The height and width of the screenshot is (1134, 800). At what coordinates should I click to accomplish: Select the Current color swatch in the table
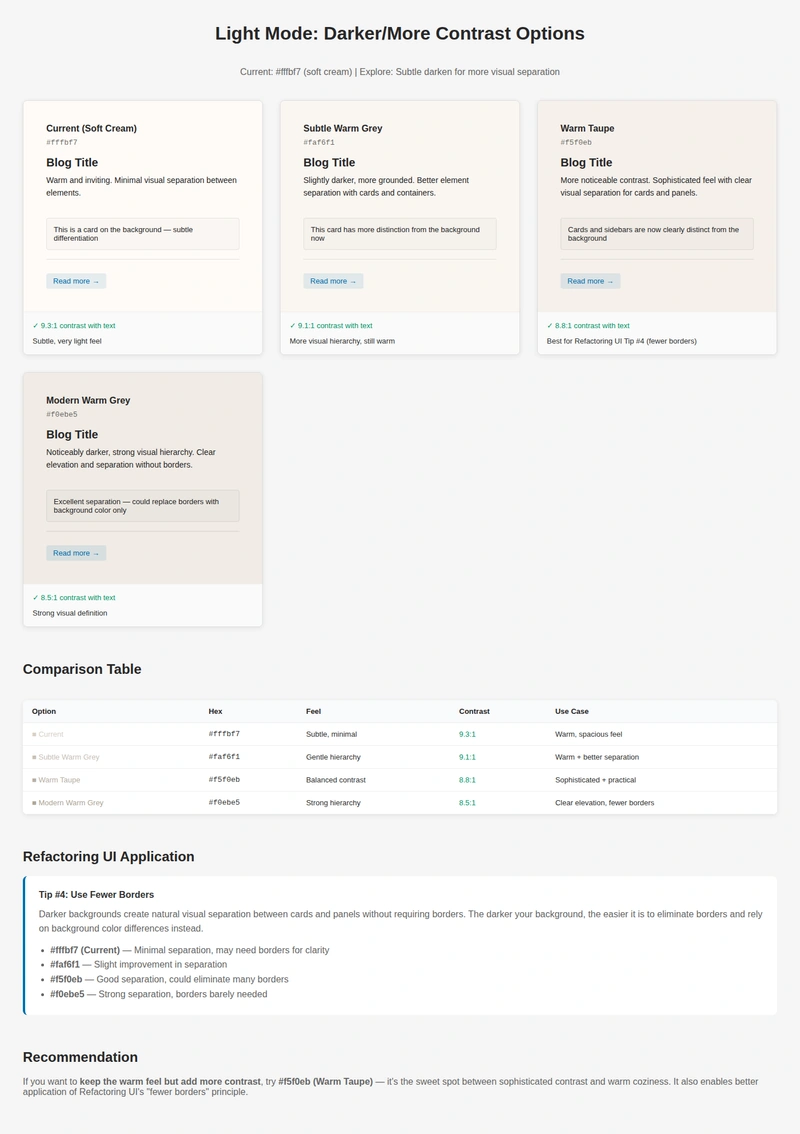click(33, 734)
